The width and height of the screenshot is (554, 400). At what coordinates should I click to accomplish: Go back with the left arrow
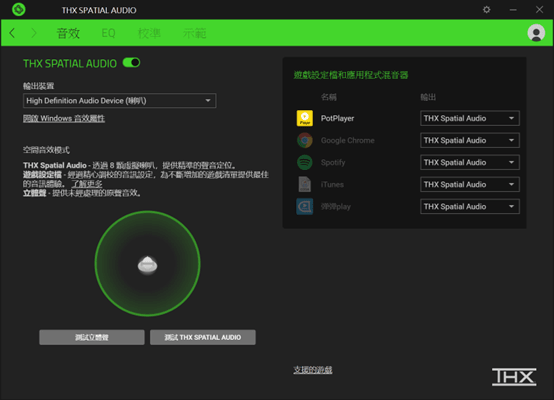pyautogui.click(x=12, y=33)
